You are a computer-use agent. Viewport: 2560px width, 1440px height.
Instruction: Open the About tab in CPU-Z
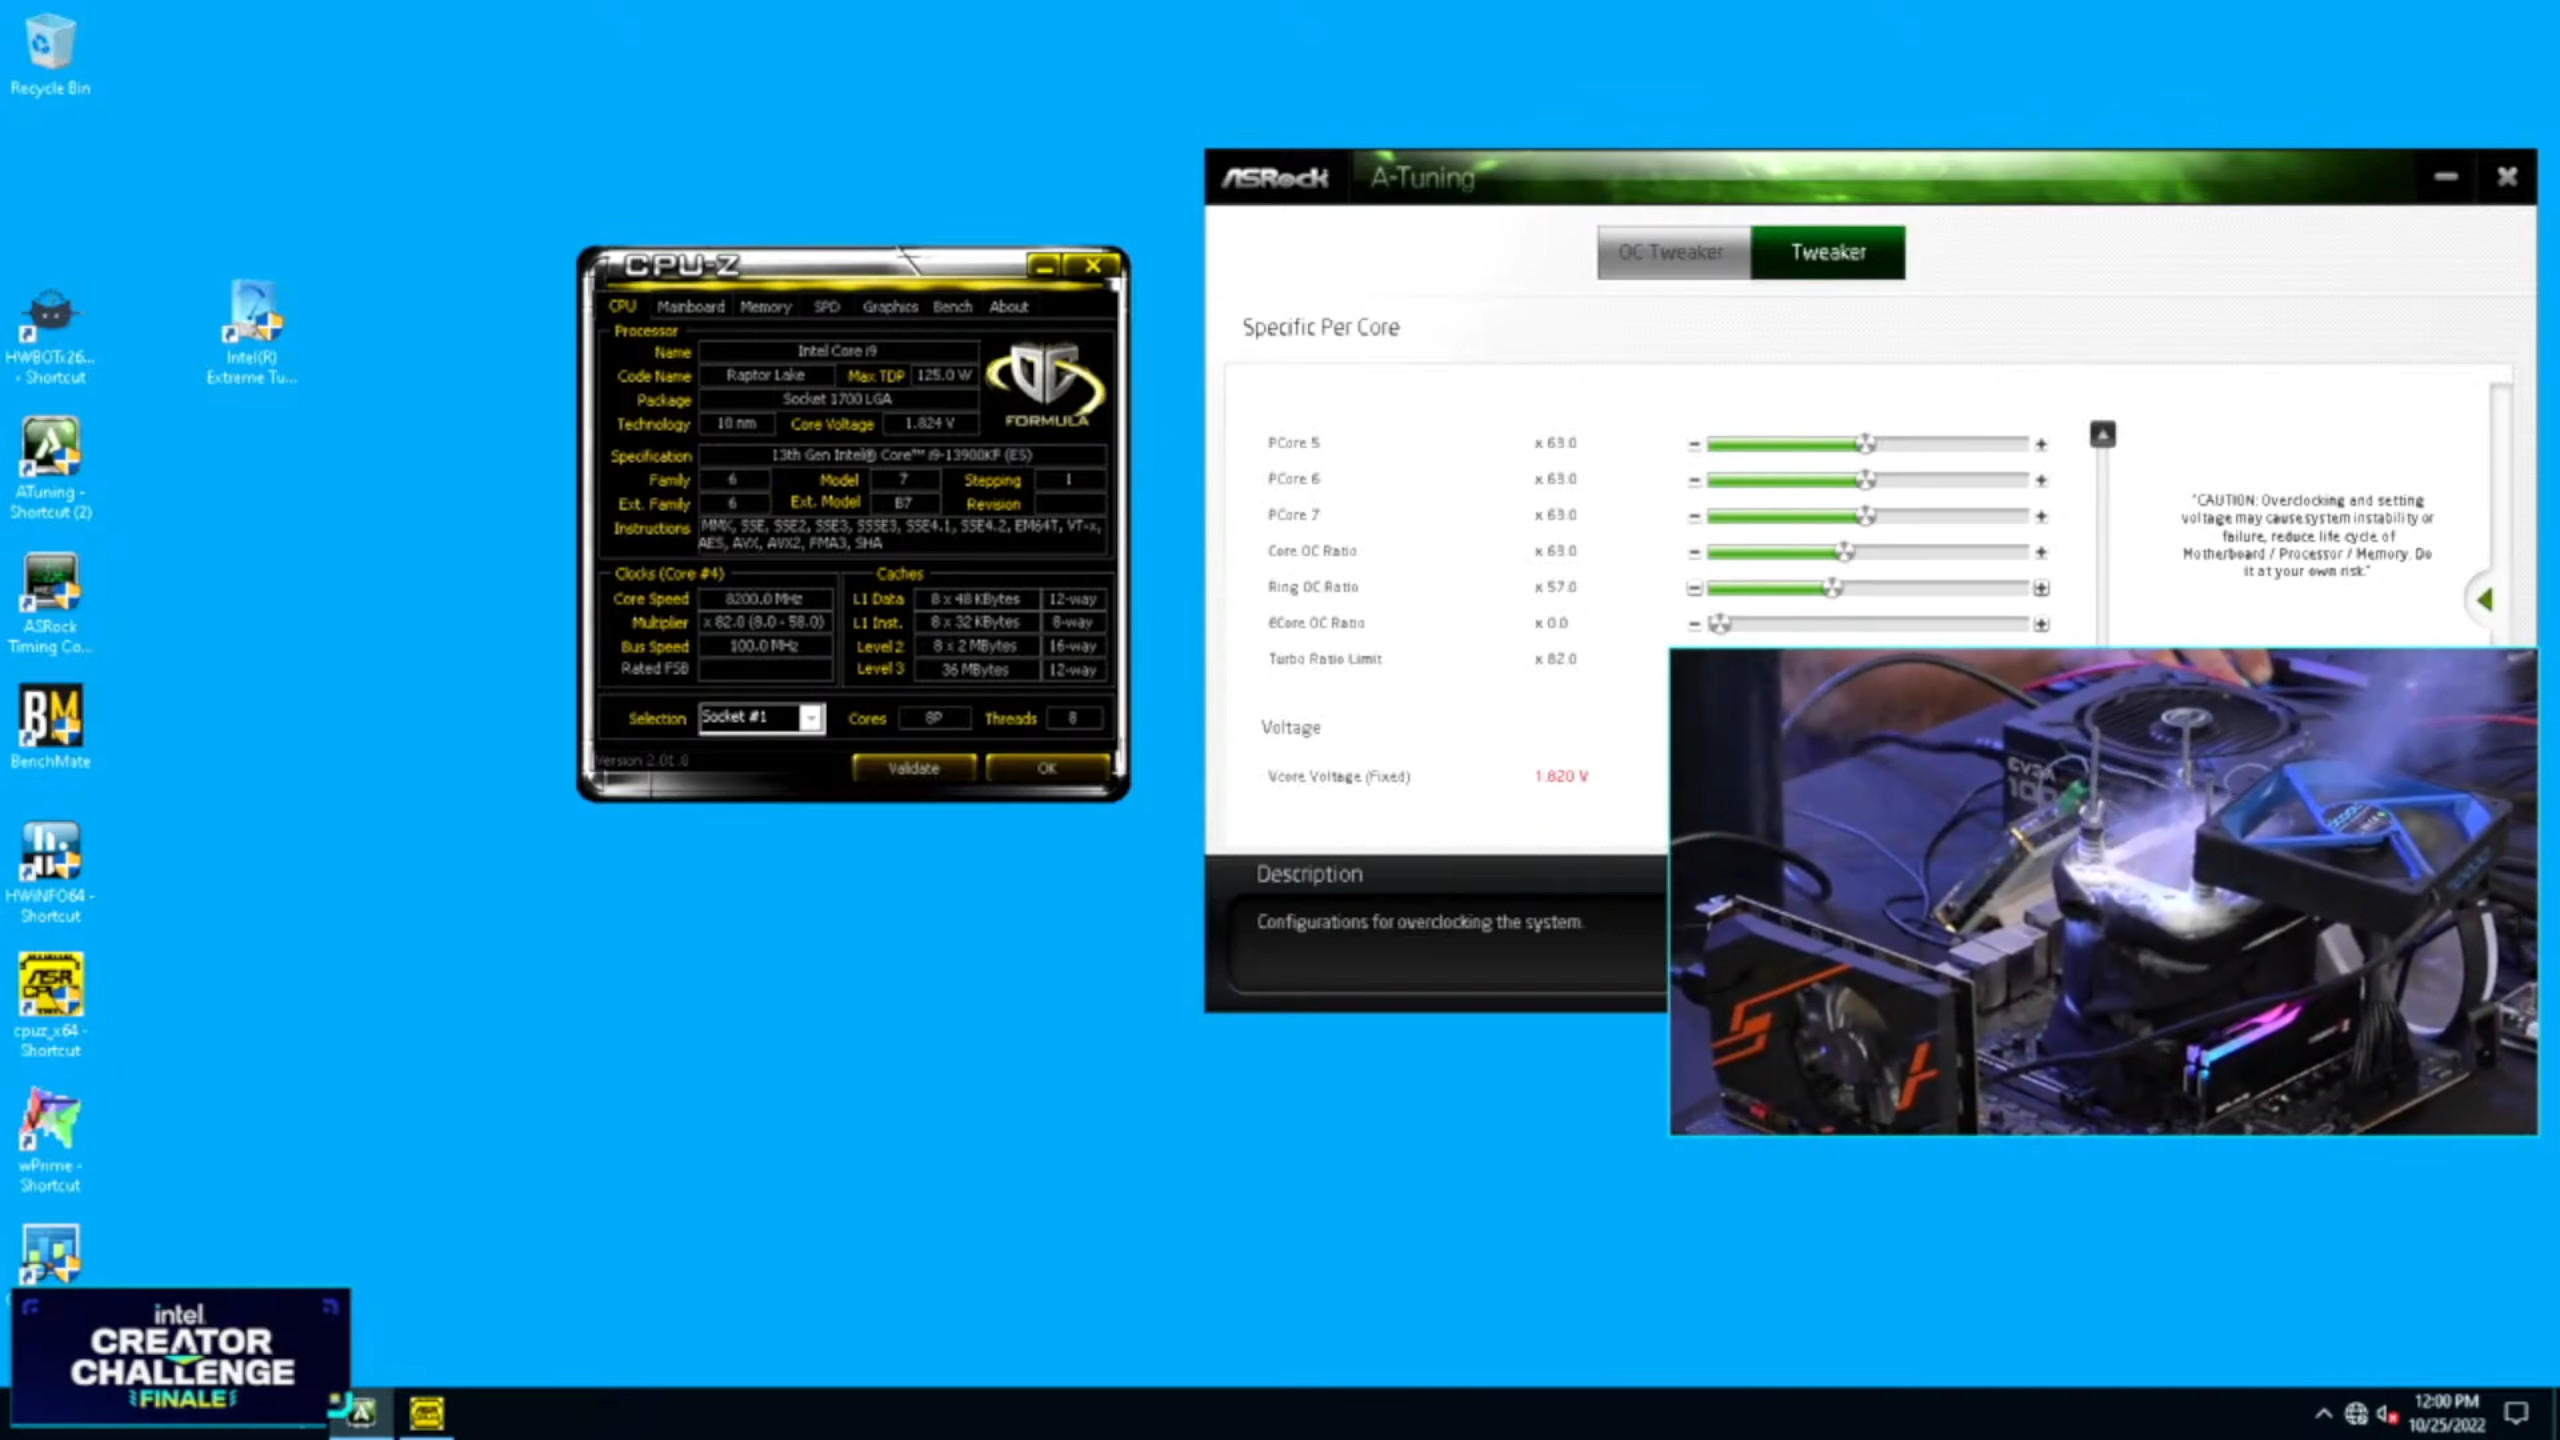[1008, 307]
